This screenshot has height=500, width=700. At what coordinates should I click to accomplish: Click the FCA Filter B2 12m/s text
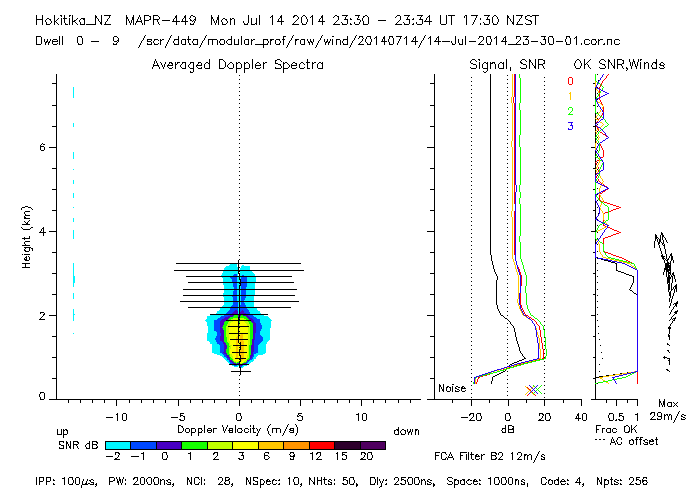coord(490,456)
